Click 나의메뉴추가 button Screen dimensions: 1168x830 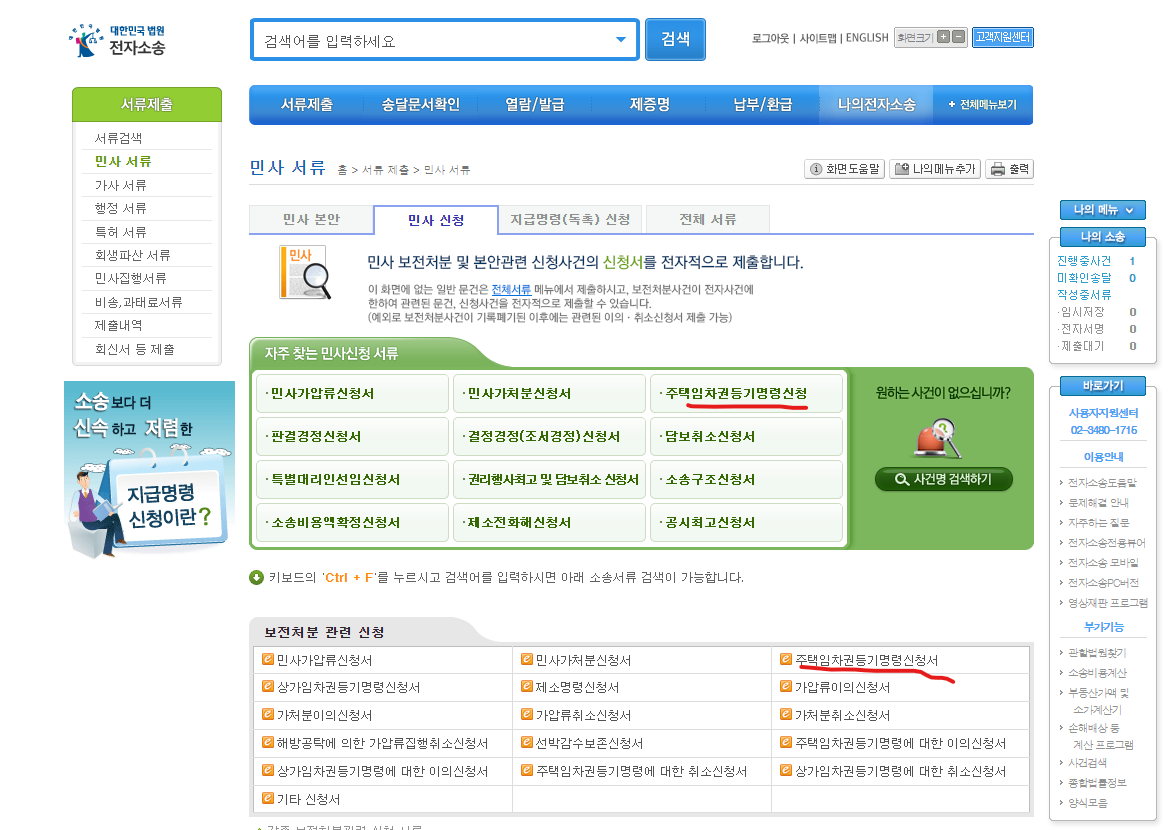tap(936, 169)
